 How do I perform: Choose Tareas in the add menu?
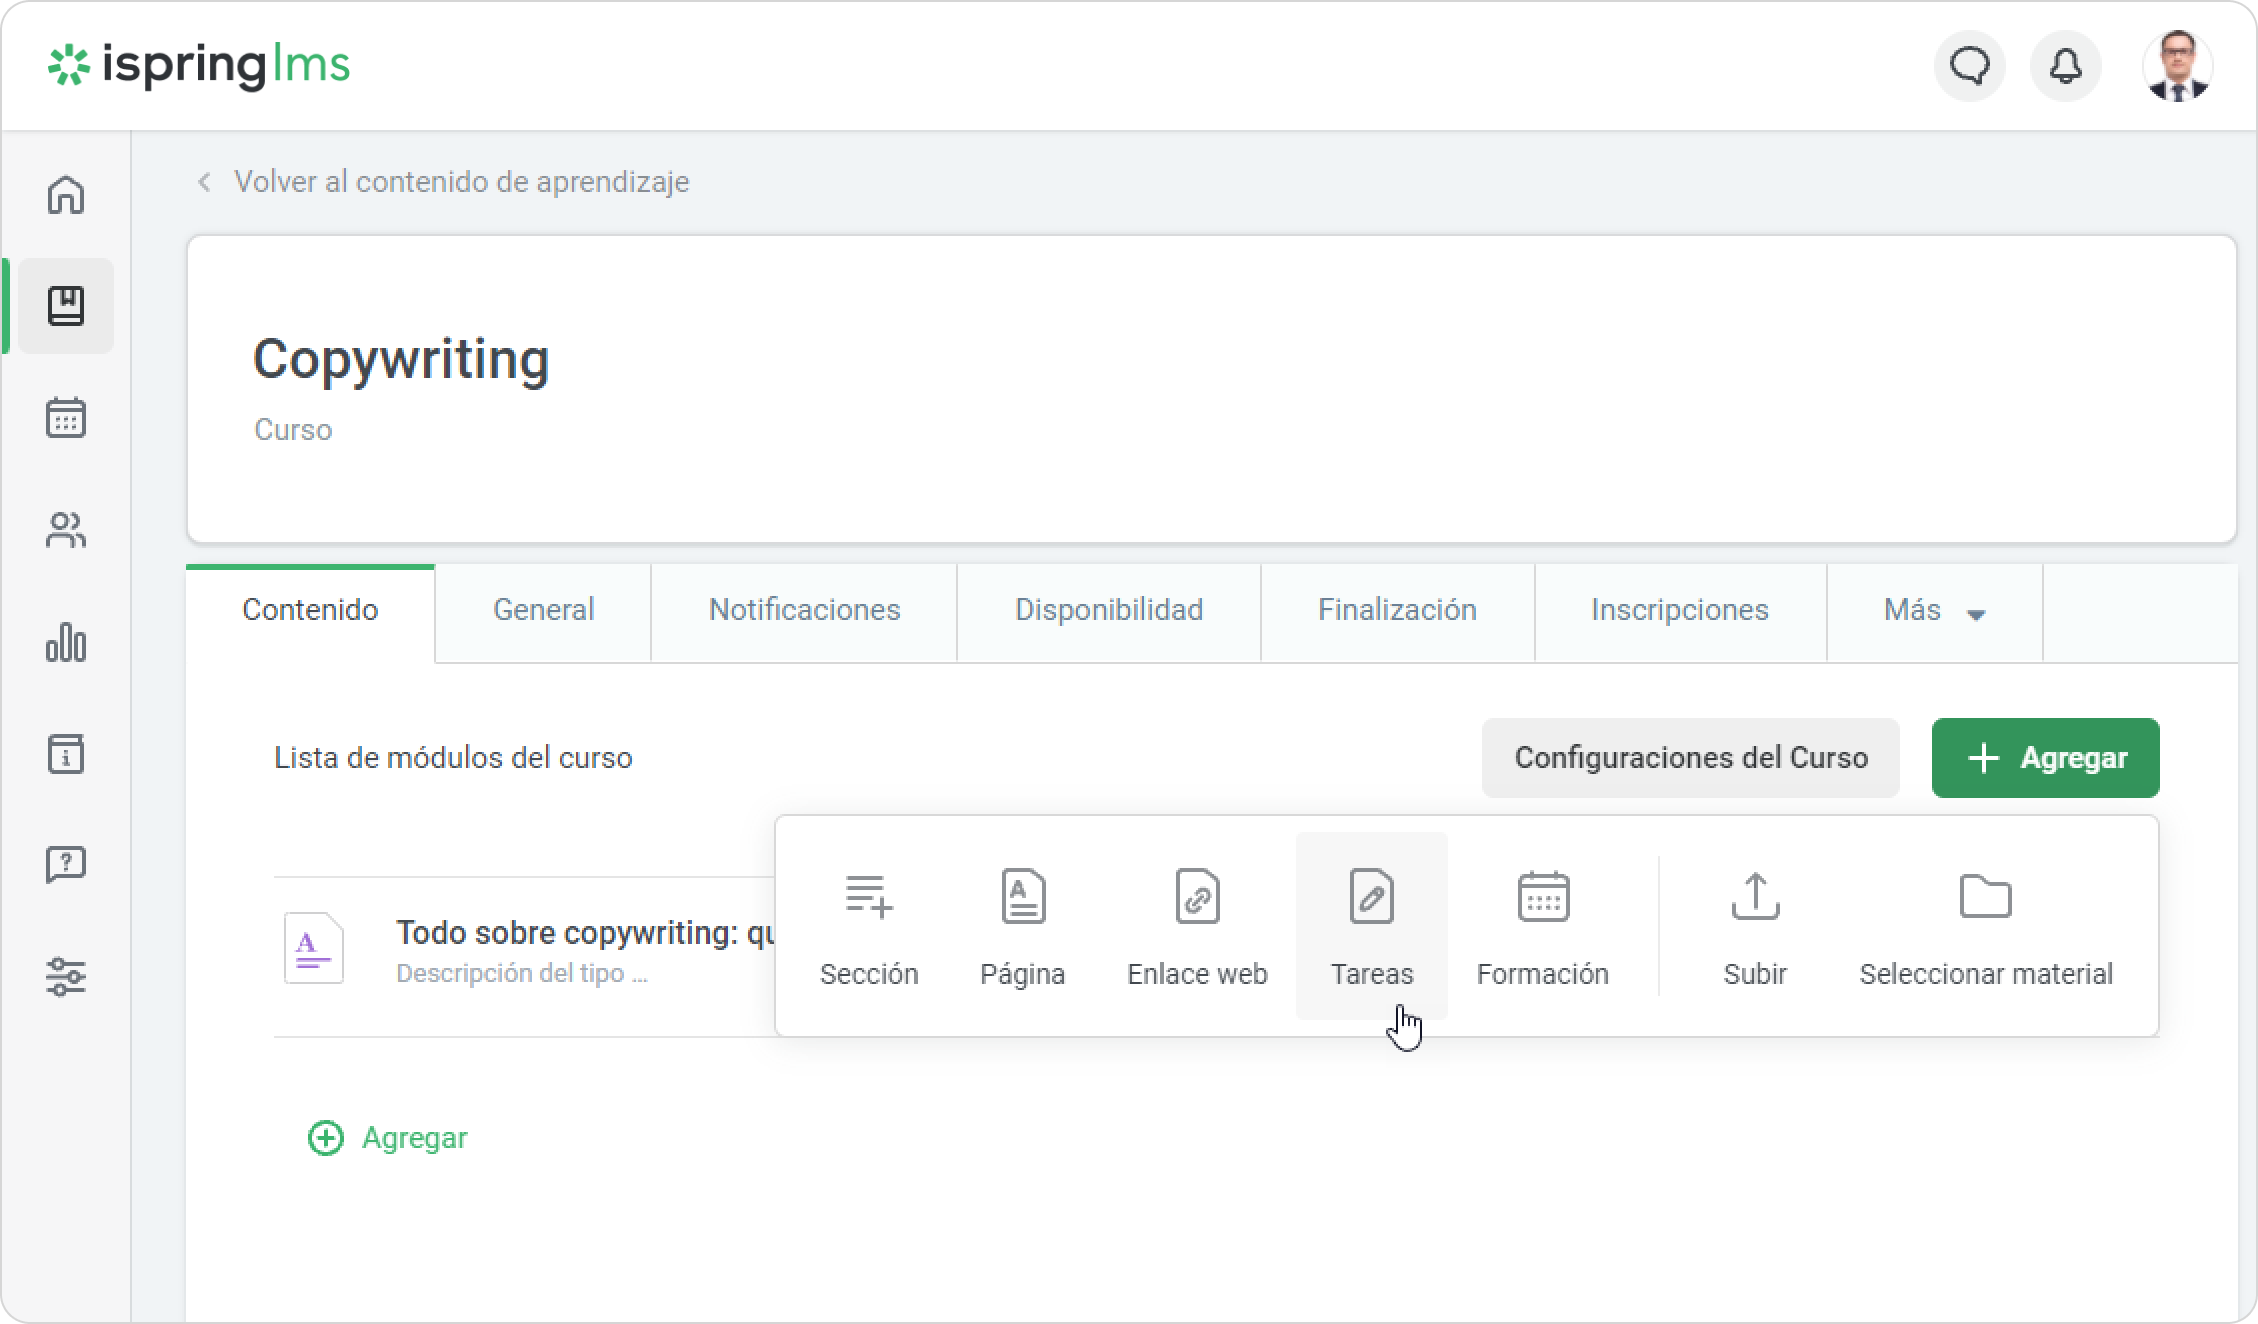point(1371,926)
